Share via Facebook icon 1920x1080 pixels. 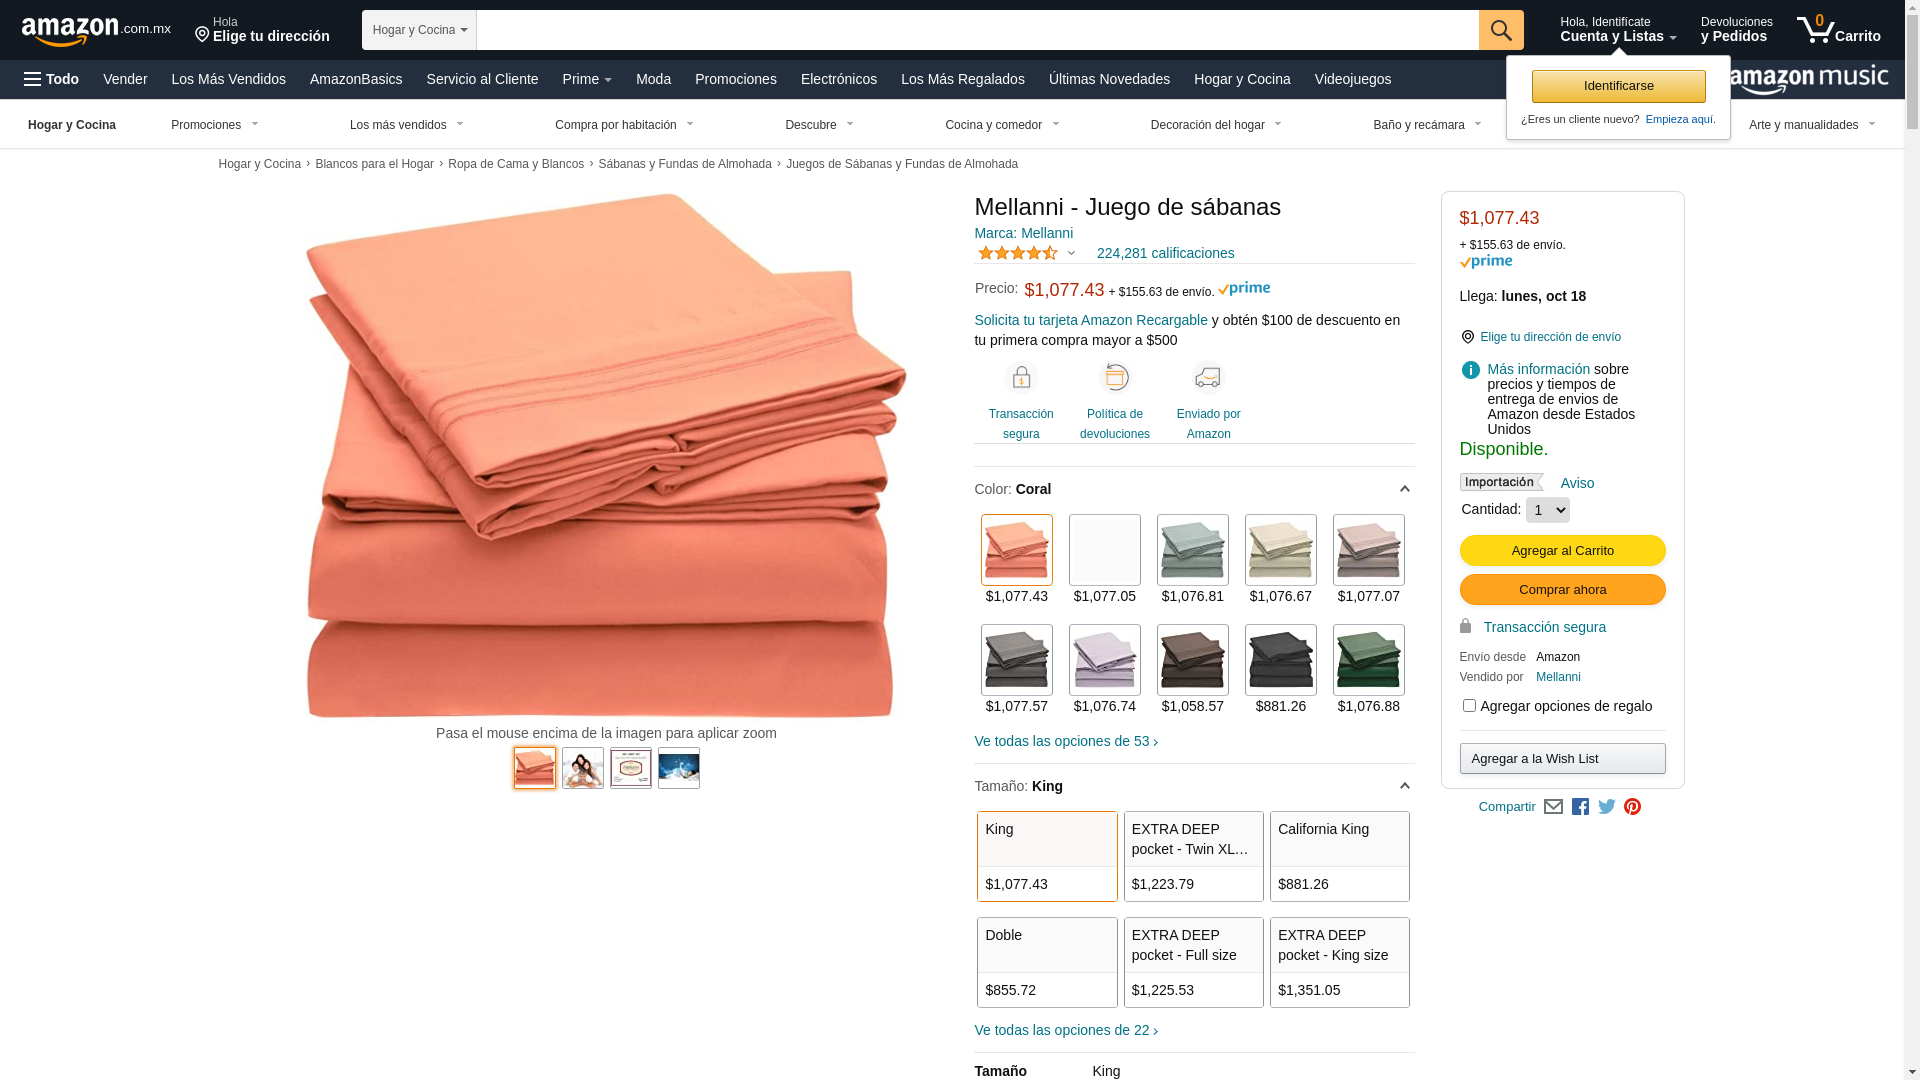click(x=1580, y=807)
